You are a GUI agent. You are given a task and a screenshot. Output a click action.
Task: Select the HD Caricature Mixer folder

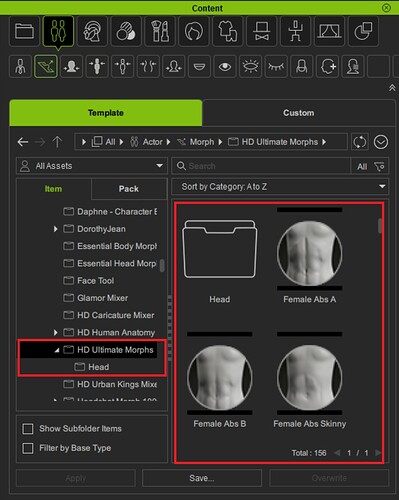pyautogui.click(x=109, y=315)
